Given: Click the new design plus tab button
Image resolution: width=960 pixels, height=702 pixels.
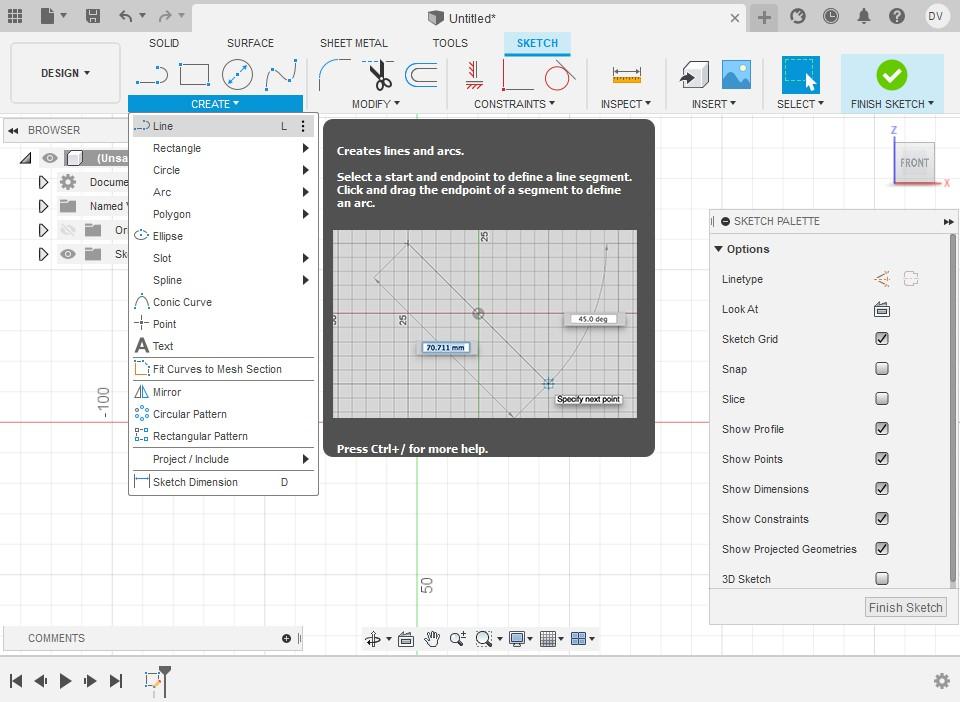Looking at the screenshot, I should coord(763,17).
